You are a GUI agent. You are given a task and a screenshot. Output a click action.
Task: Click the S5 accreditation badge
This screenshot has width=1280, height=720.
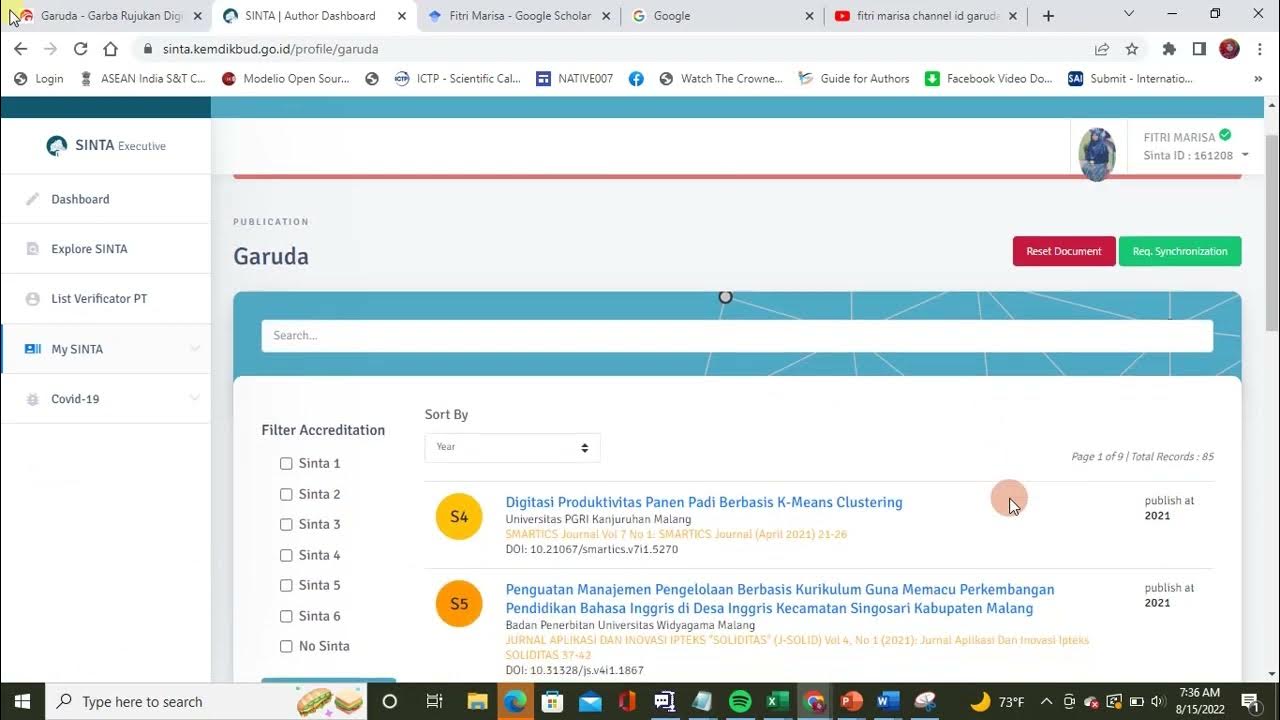(x=459, y=604)
